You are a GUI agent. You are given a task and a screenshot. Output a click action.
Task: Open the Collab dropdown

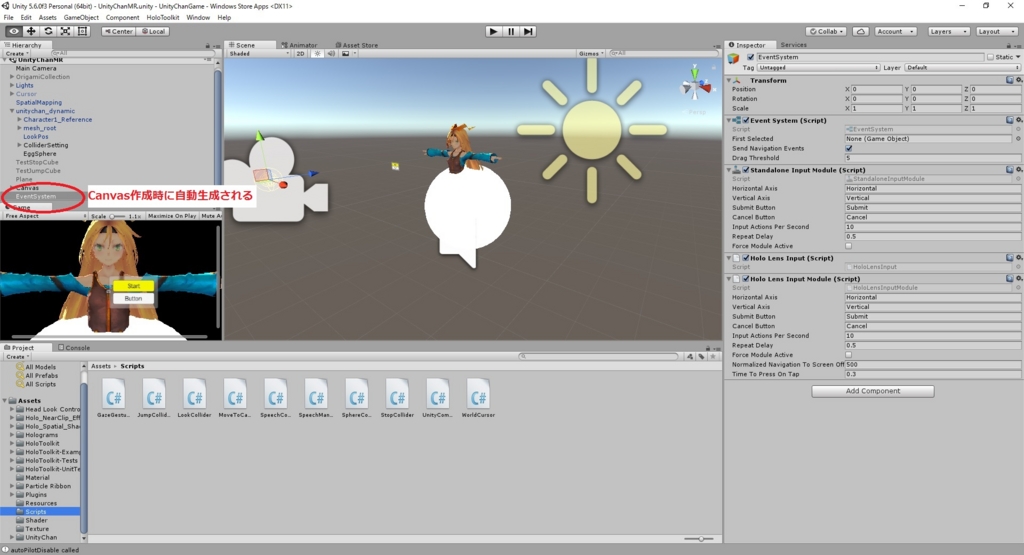[x=827, y=31]
